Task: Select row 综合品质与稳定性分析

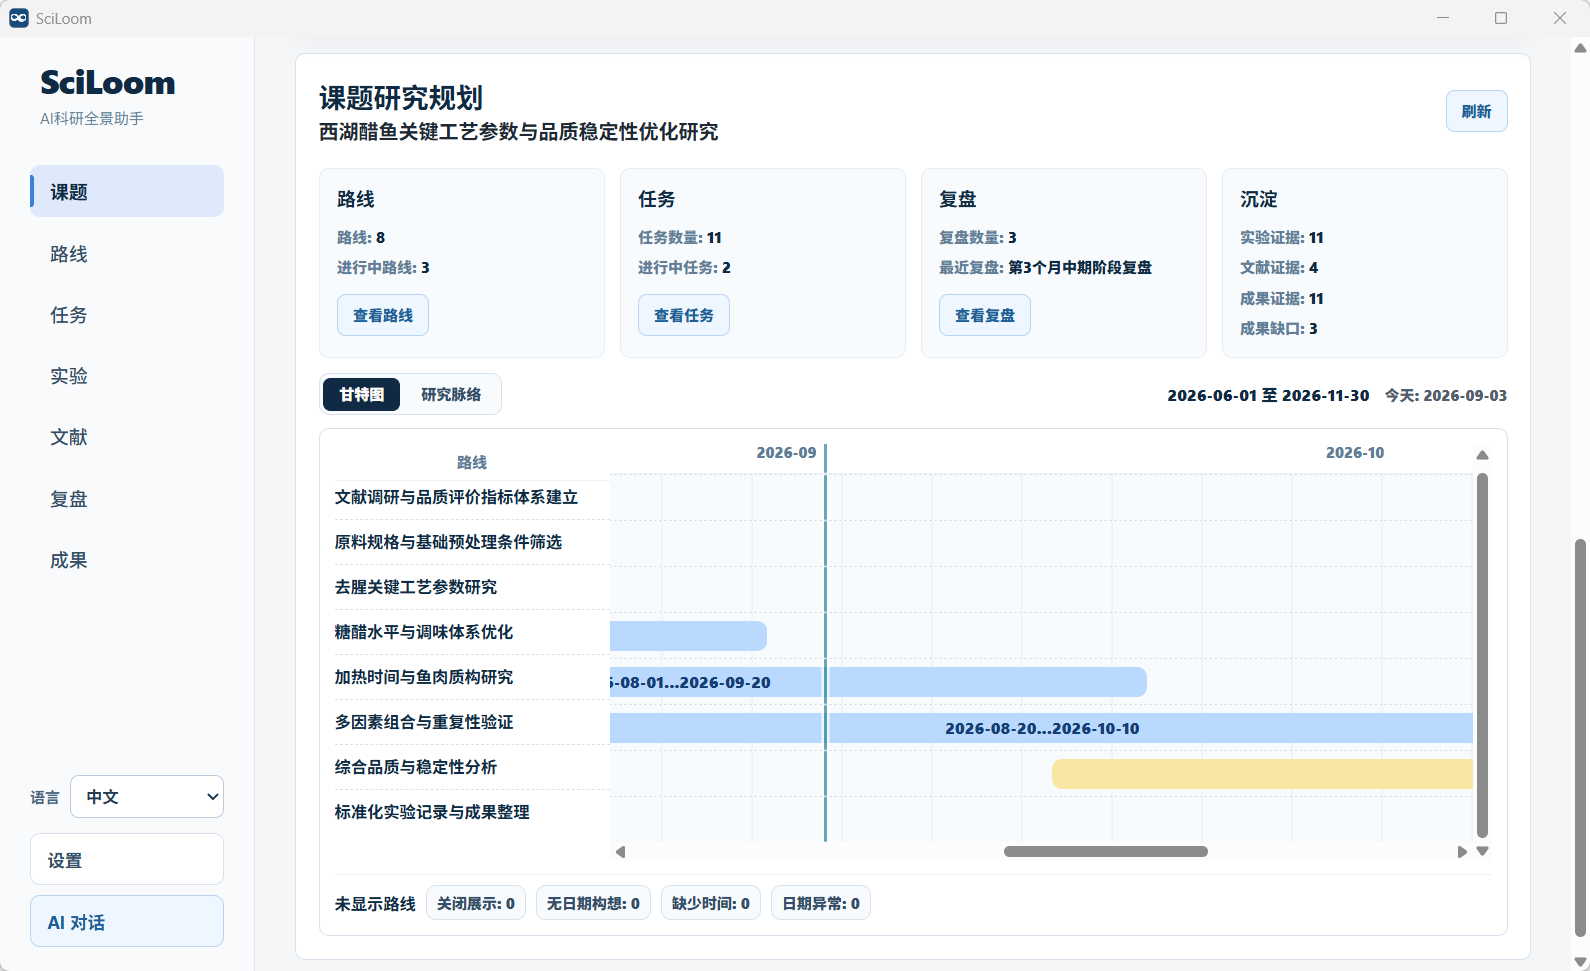Action: click(x=472, y=767)
